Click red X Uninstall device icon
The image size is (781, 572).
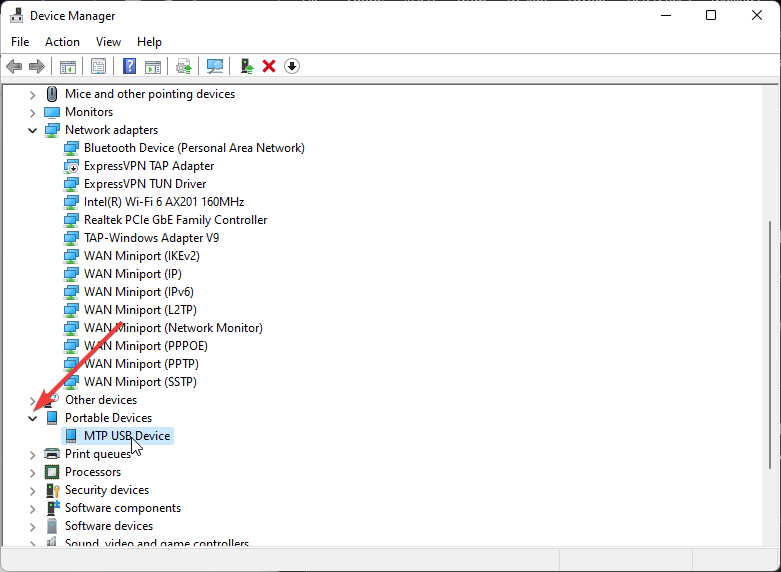click(269, 66)
